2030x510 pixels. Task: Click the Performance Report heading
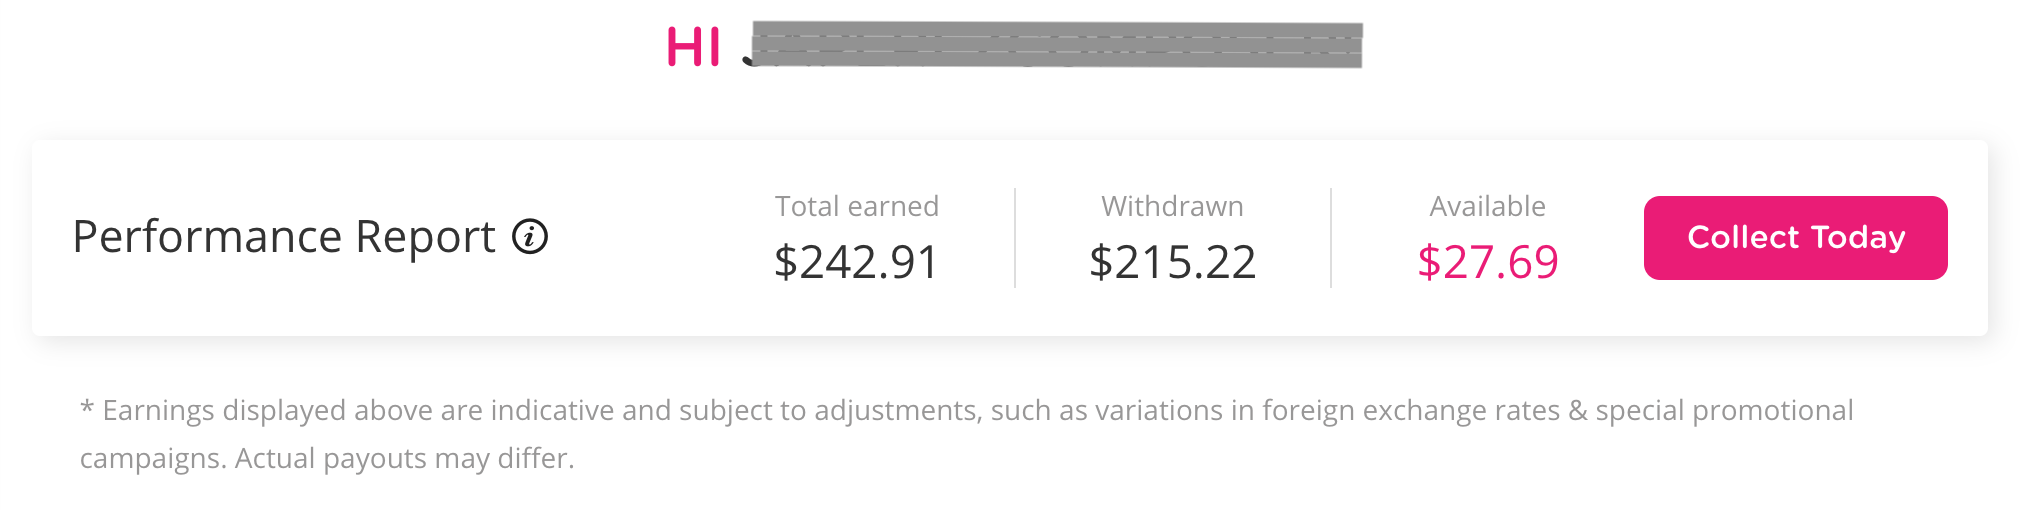click(284, 237)
